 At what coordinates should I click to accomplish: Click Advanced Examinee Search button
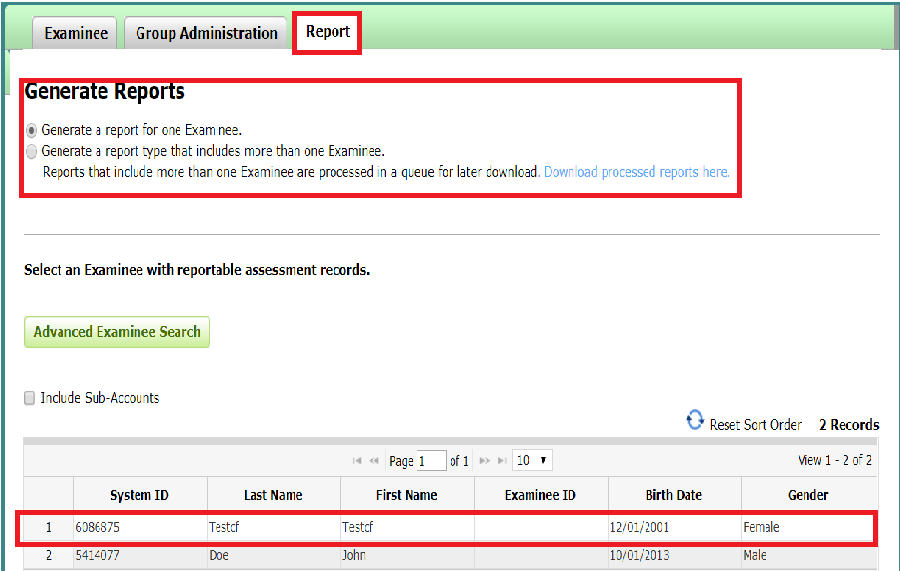[117, 332]
